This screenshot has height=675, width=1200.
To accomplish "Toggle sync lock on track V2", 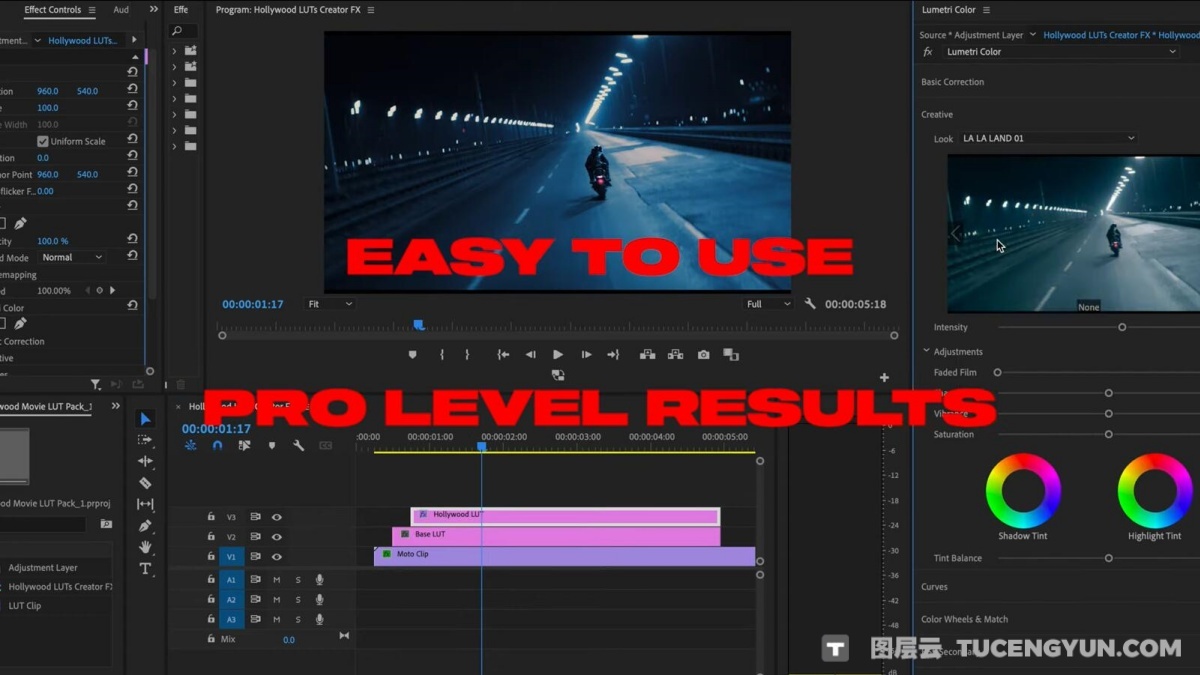I will coord(255,537).
